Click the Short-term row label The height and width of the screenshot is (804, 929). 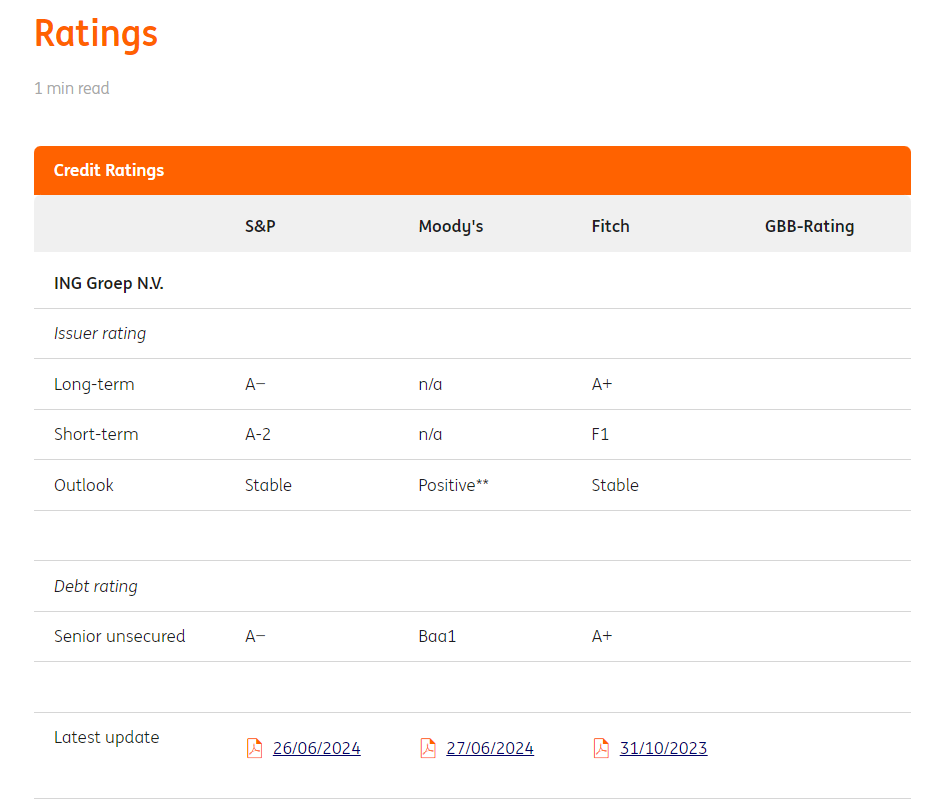96,434
